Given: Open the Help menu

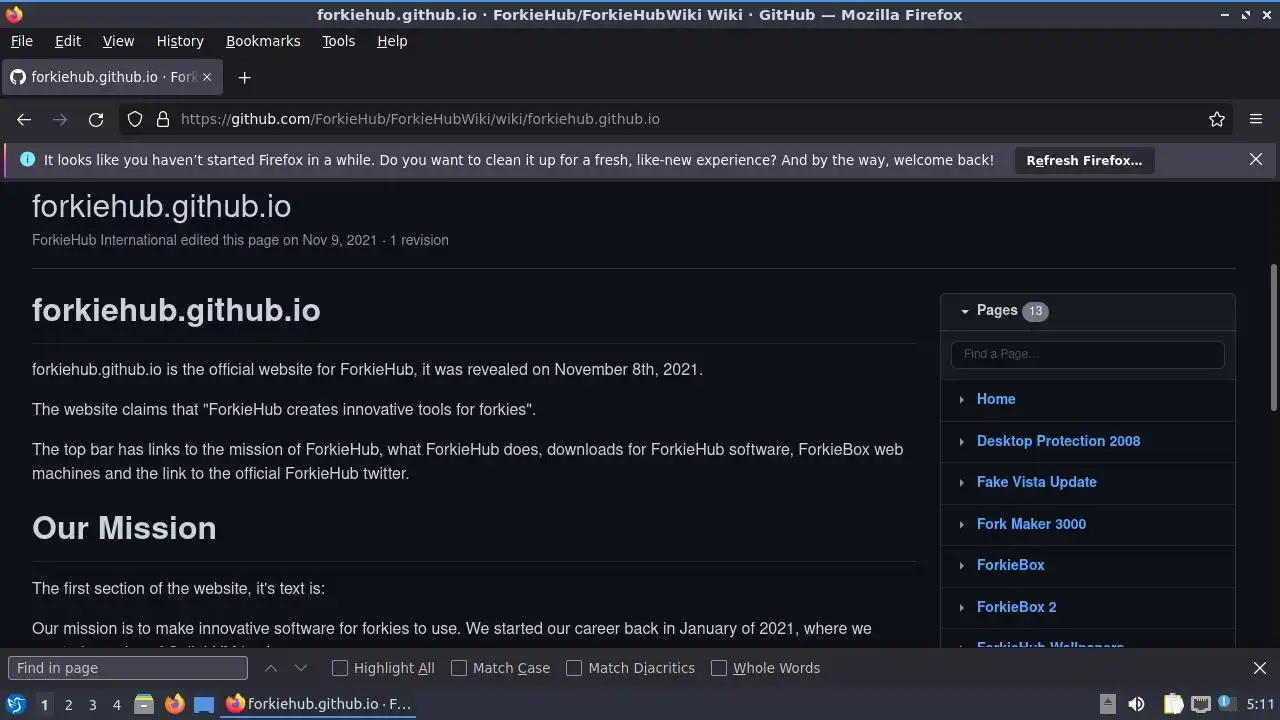Looking at the screenshot, I should tap(392, 41).
